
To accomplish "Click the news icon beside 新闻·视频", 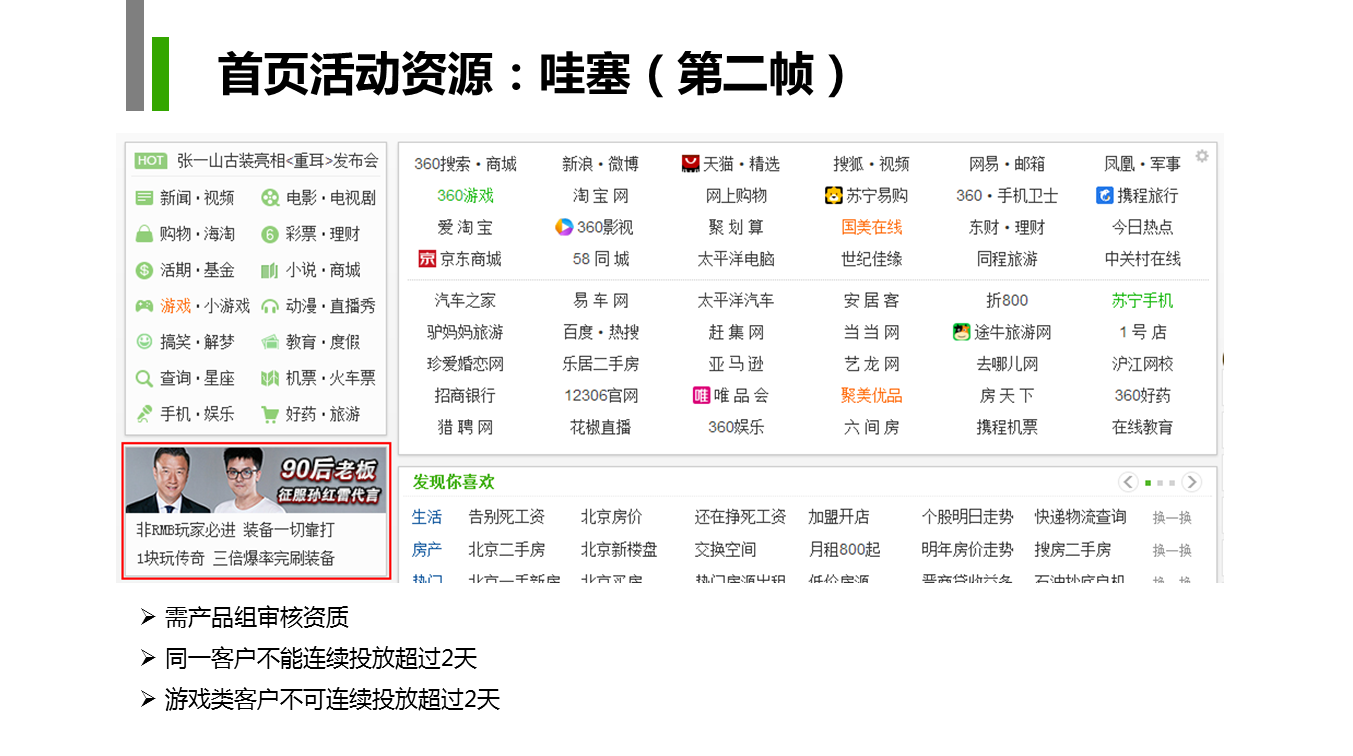I will pos(144,198).
